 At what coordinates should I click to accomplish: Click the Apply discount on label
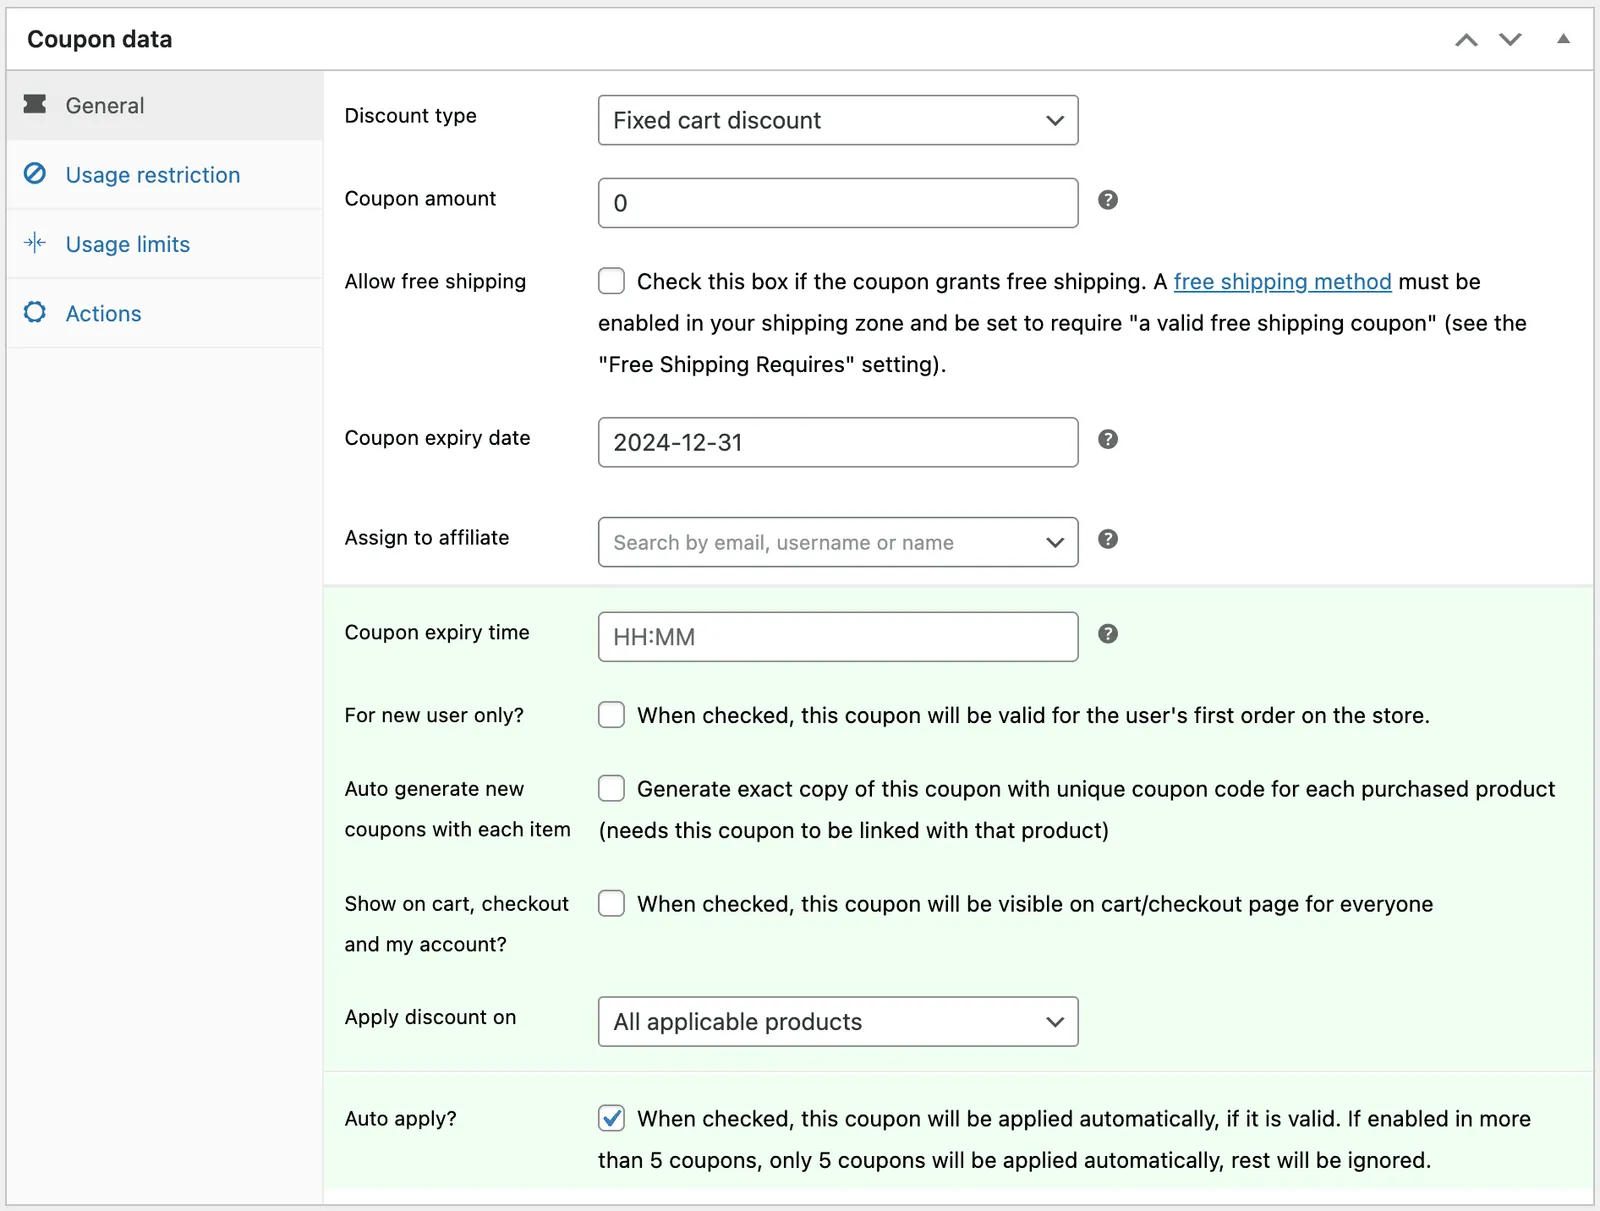(x=430, y=1018)
